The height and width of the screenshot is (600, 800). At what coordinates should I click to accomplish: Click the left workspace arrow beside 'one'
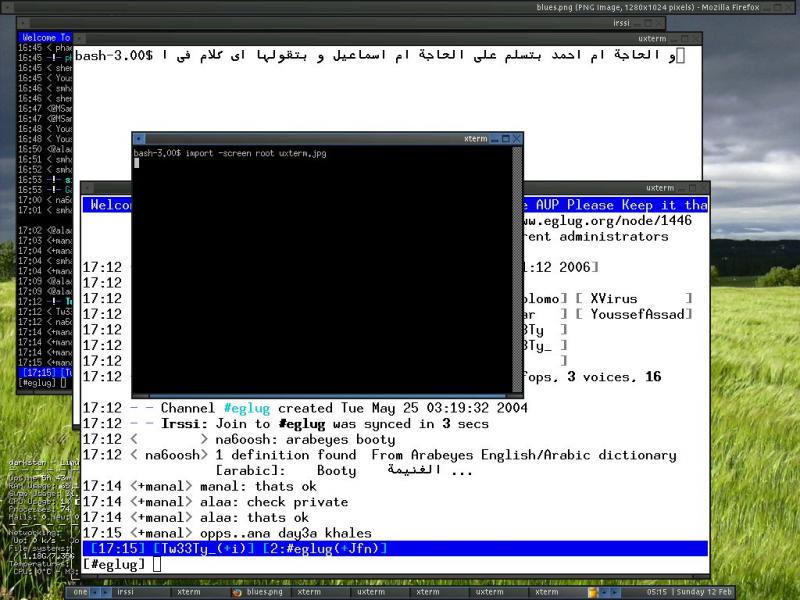click(93, 592)
